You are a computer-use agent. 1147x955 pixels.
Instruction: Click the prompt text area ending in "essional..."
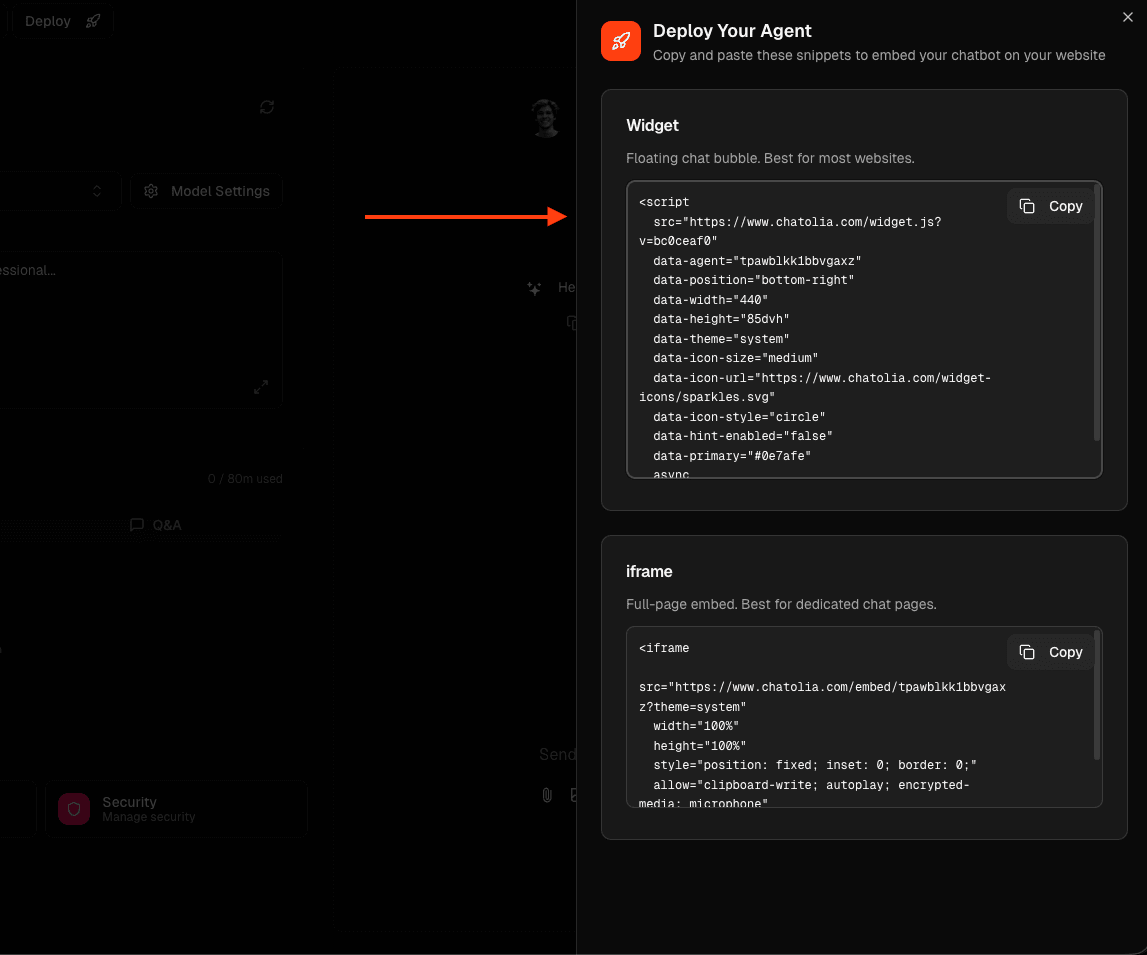click(x=130, y=320)
